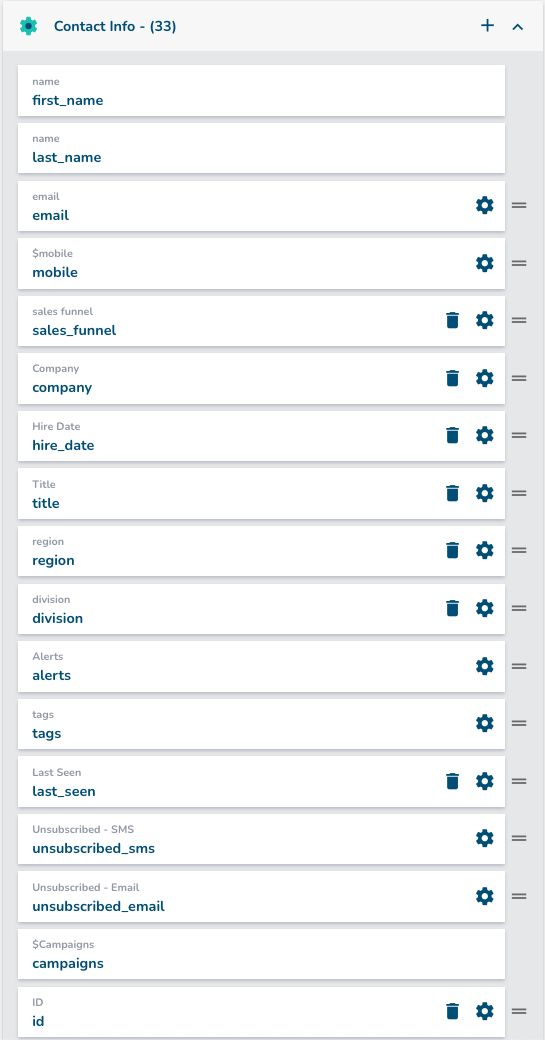Image resolution: width=545 pixels, height=1040 pixels.
Task: Click drag handle next to unsubscribed_email field
Action: 519,896
